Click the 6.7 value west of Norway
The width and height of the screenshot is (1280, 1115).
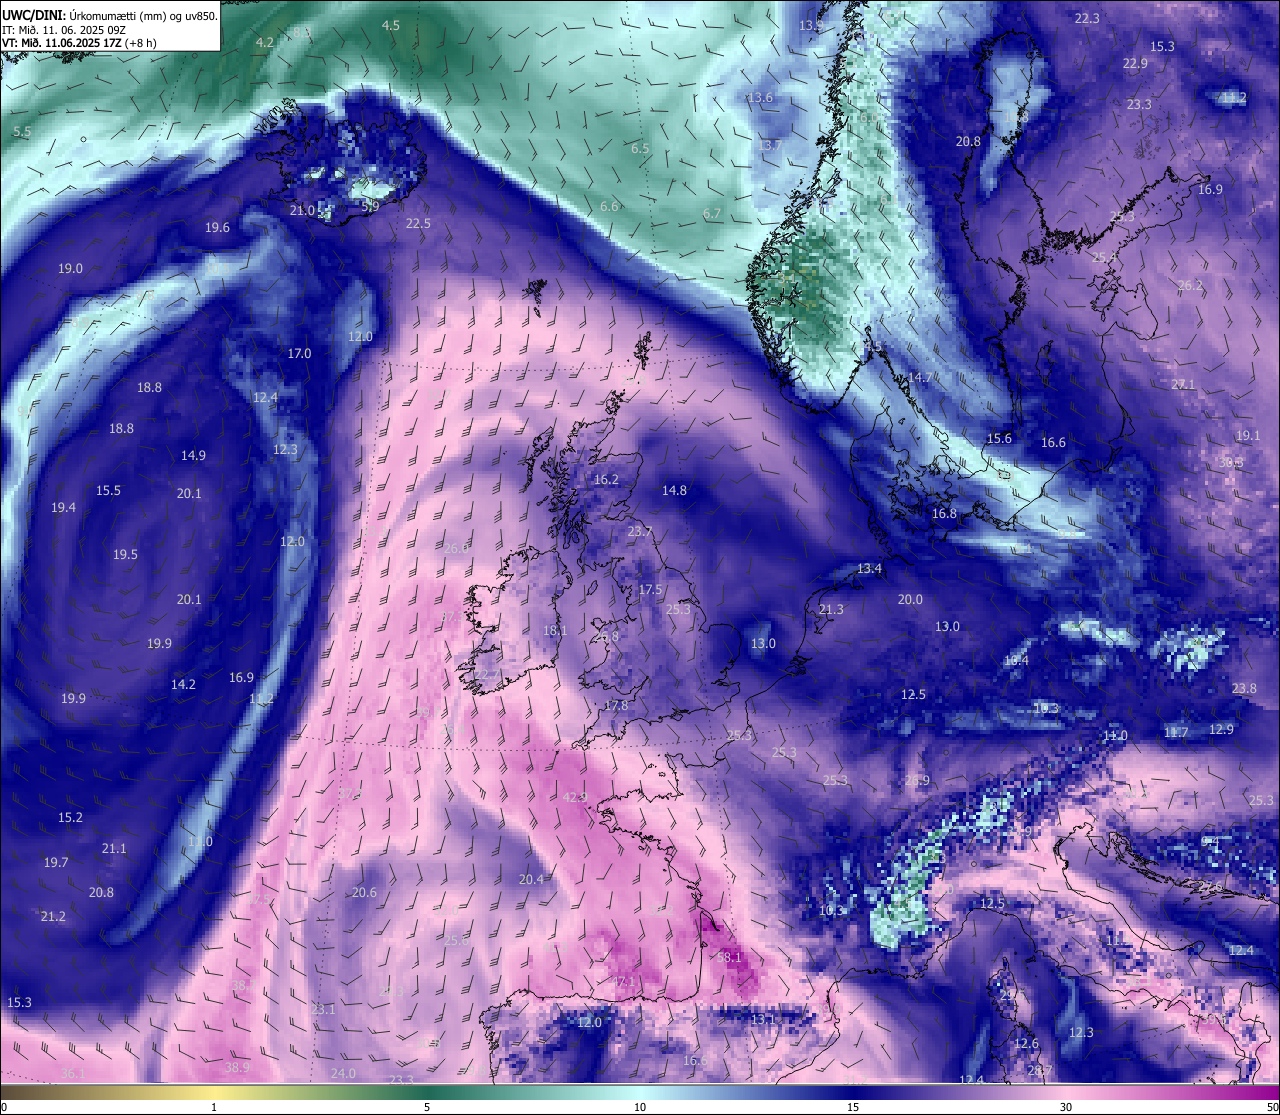click(x=712, y=213)
